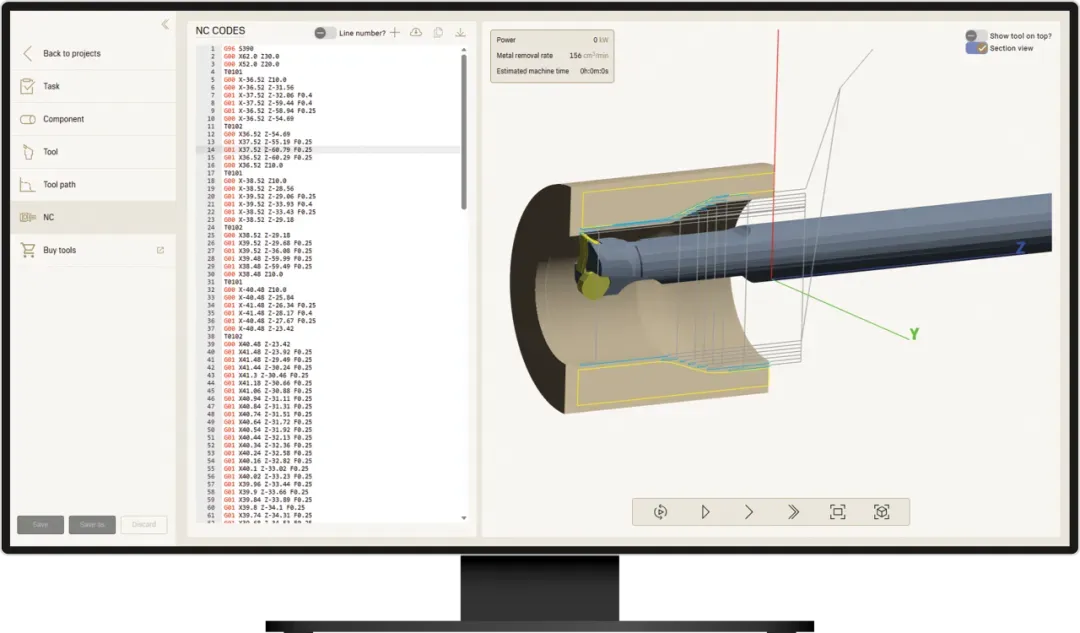Select NC line 1 G96 S390
This screenshot has width=1080, height=633.
point(238,49)
